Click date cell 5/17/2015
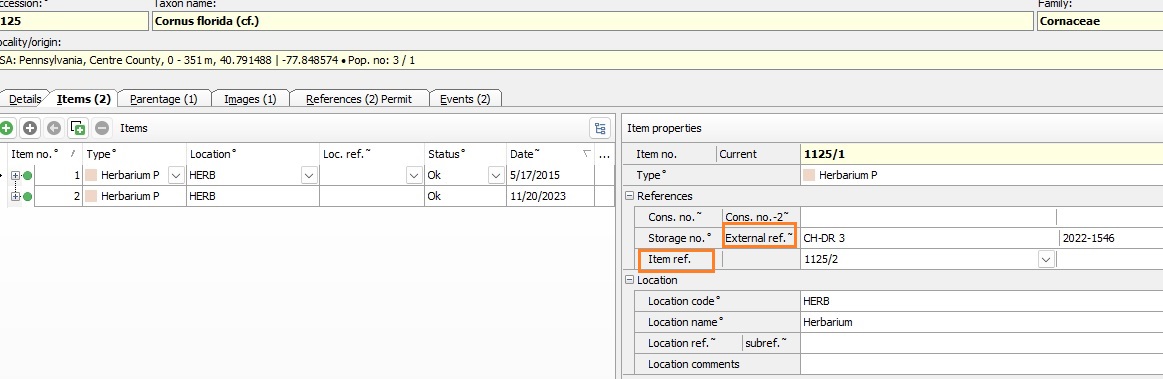This screenshot has height=379, width=1163. (550, 176)
